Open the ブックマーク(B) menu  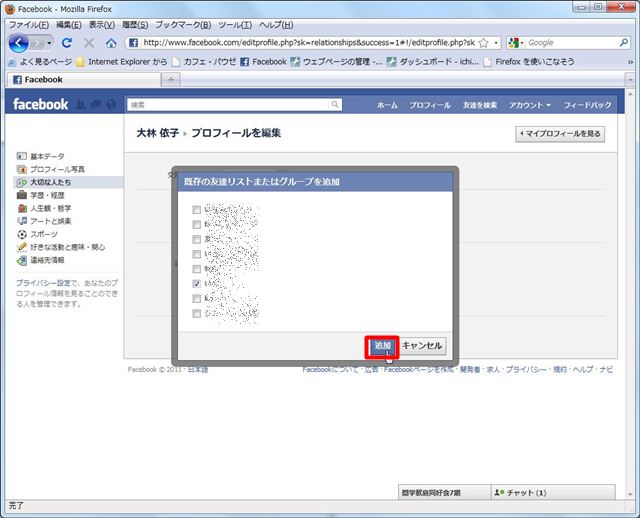point(183,25)
